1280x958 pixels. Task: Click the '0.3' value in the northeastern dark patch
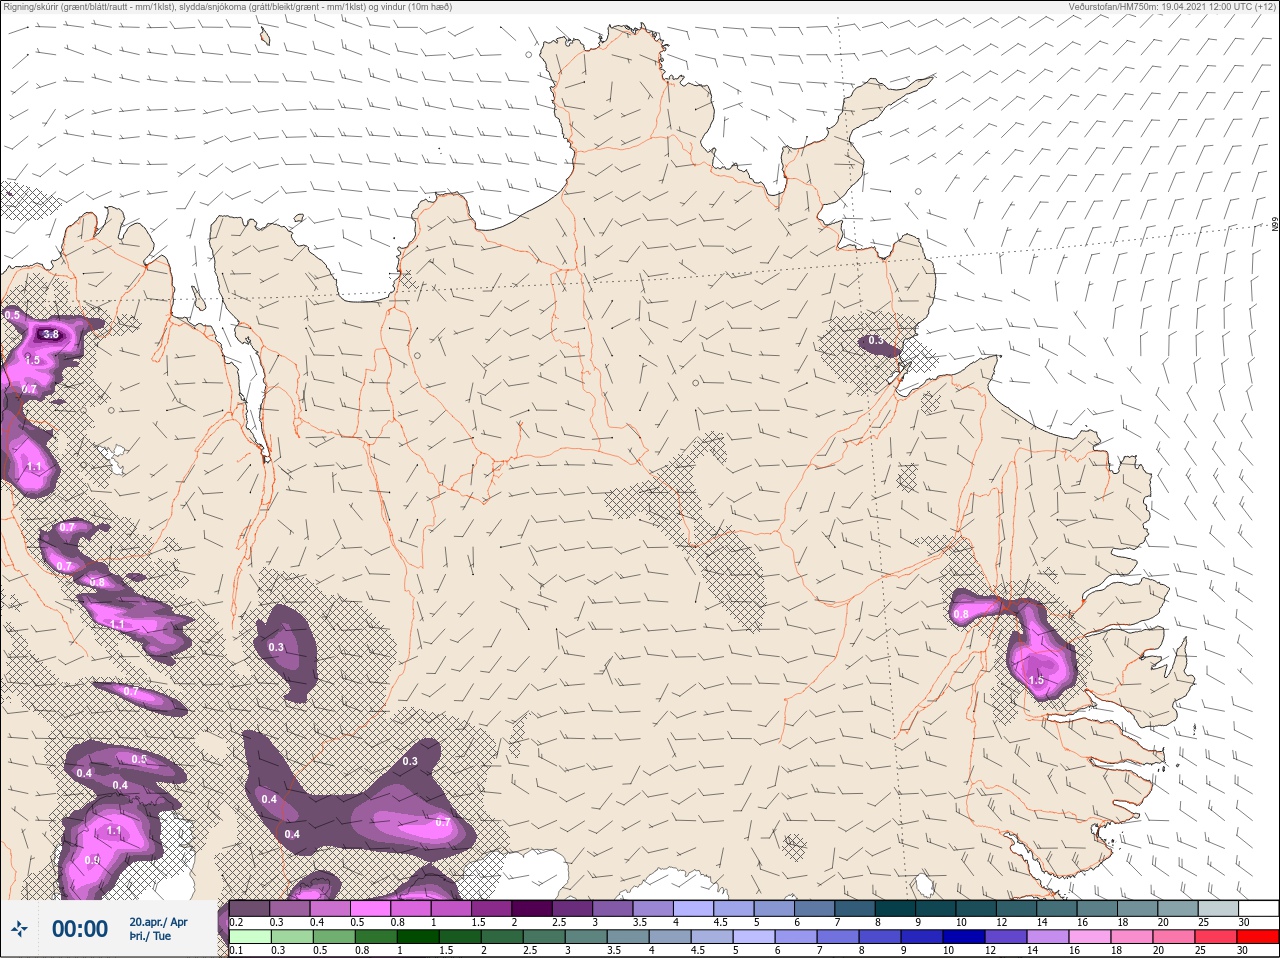click(x=876, y=341)
